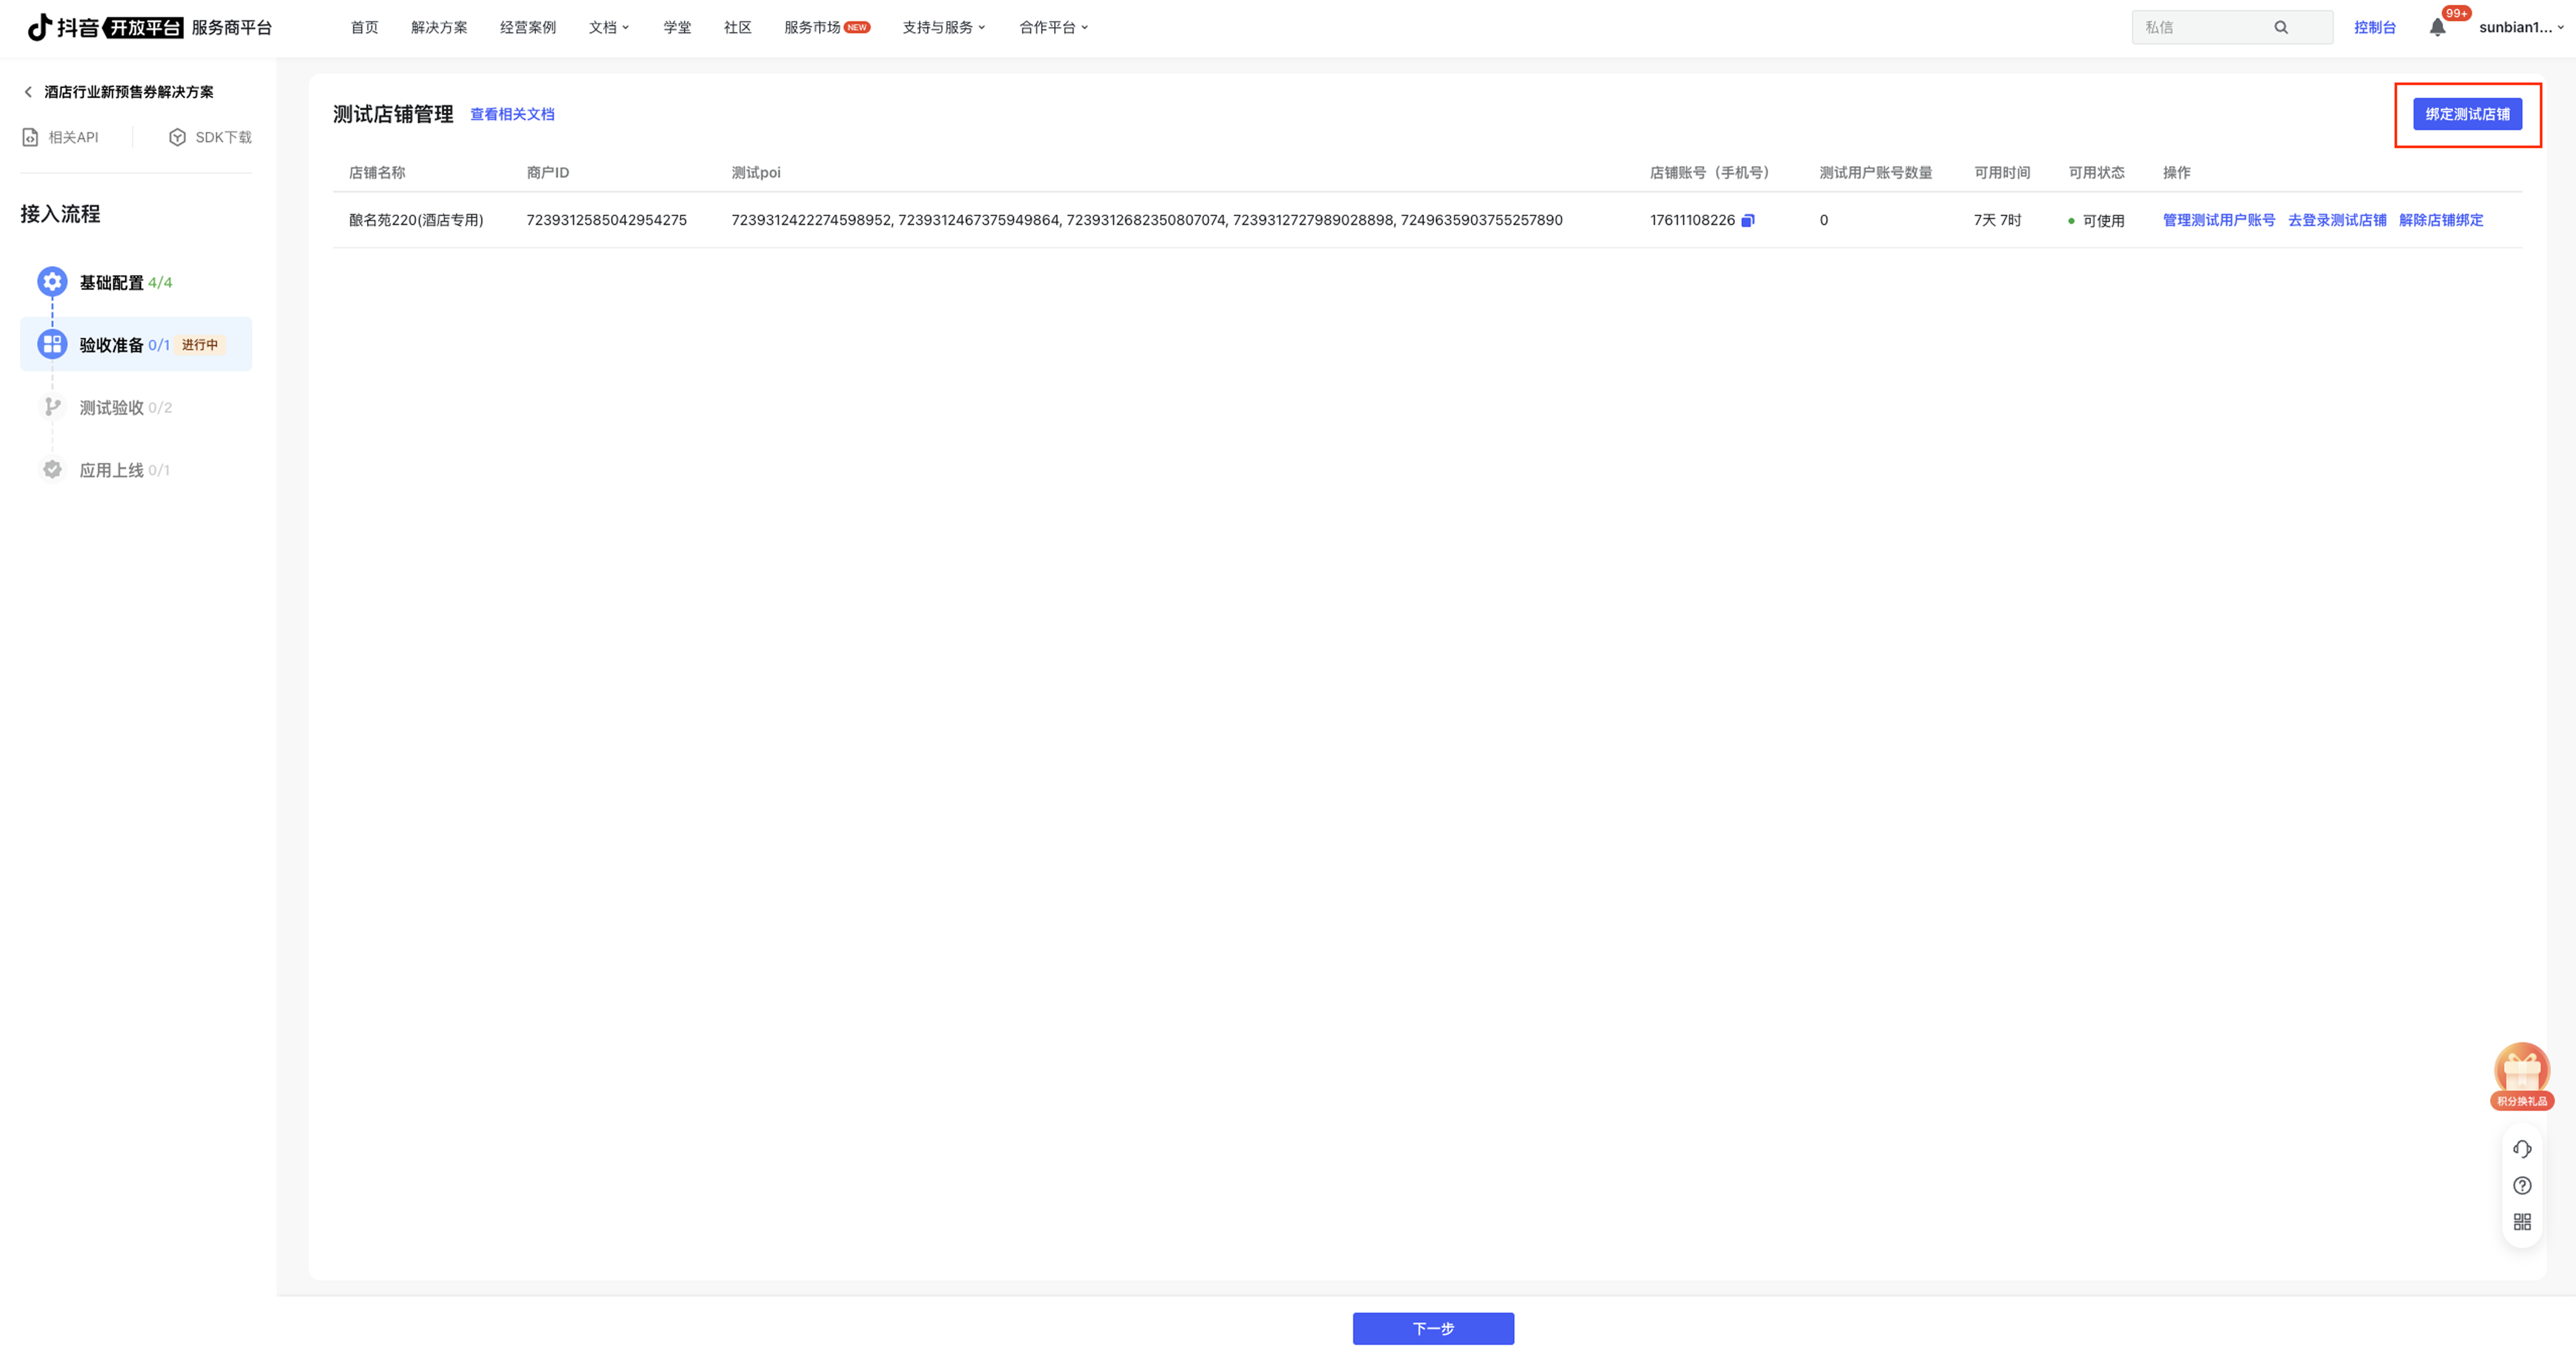Go back via the left arrow
This screenshot has width=2576, height=1355.
[x=28, y=92]
